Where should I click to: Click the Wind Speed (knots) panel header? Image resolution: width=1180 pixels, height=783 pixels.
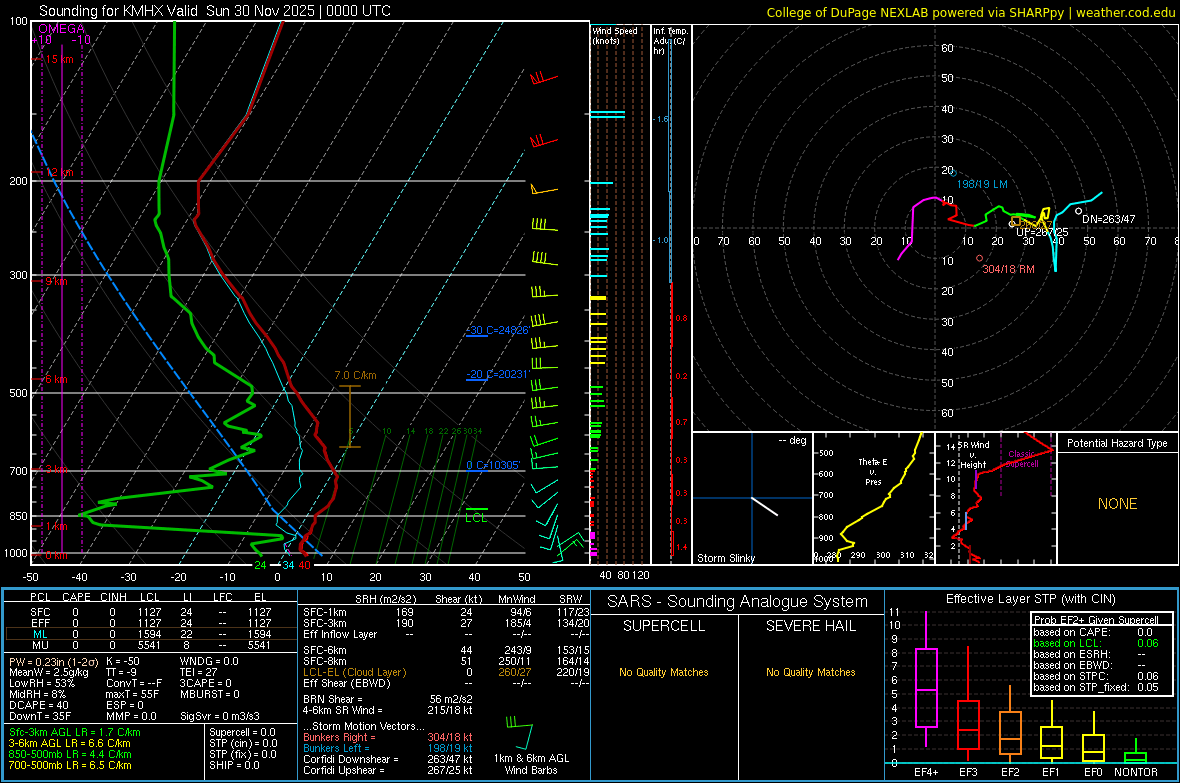point(614,35)
